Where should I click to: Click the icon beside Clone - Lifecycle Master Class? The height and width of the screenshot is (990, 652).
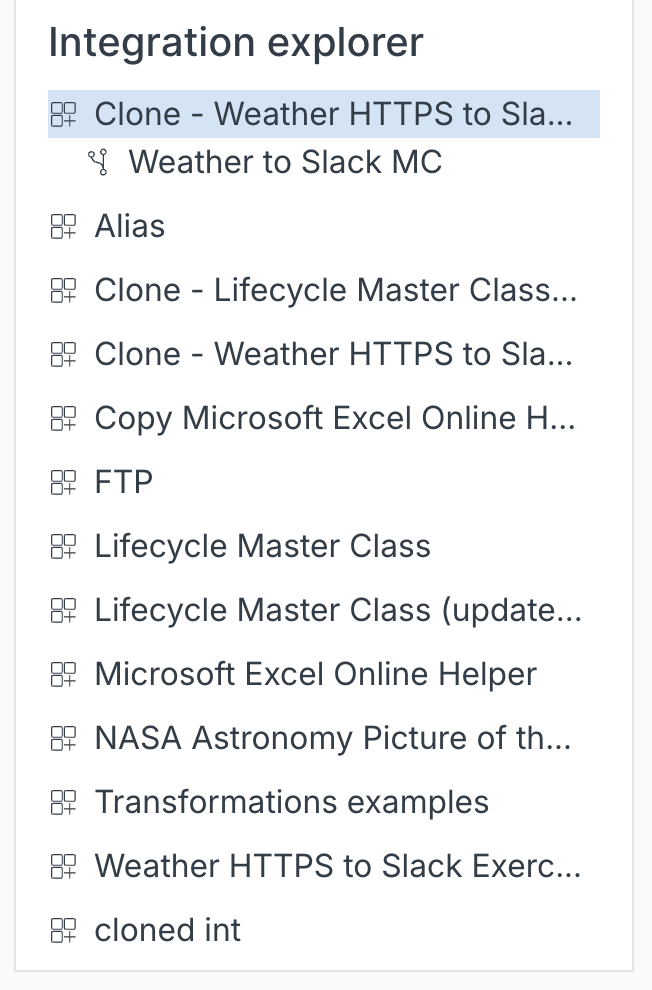pyautogui.click(x=63, y=291)
